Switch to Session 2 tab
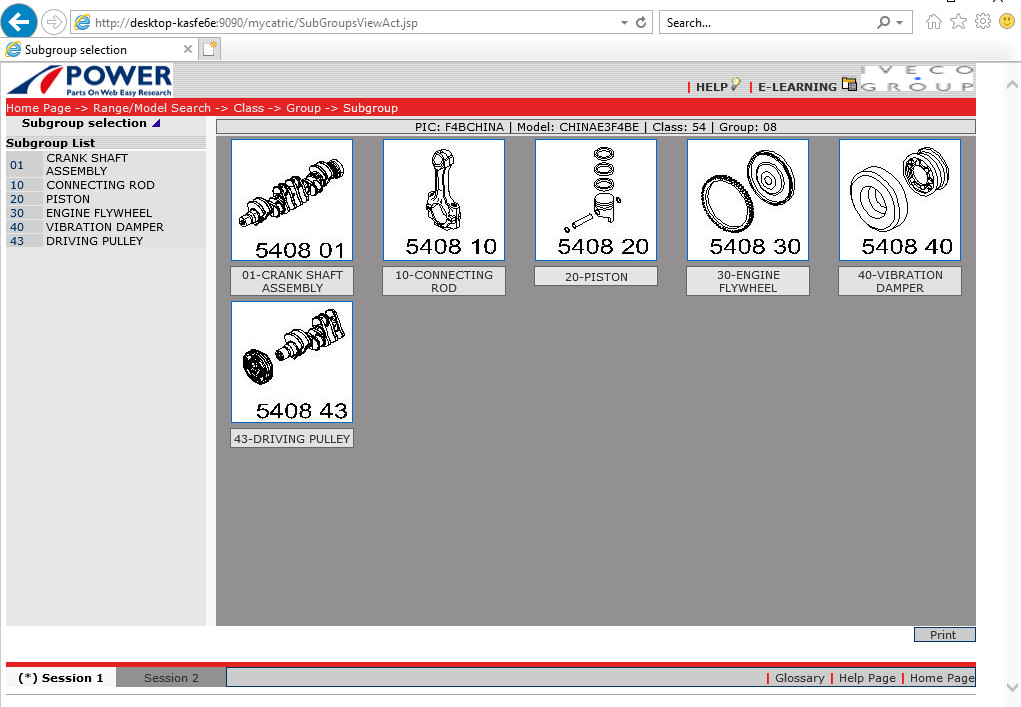Image resolution: width=1021 pixels, height=707 pixels. [171, 678]
